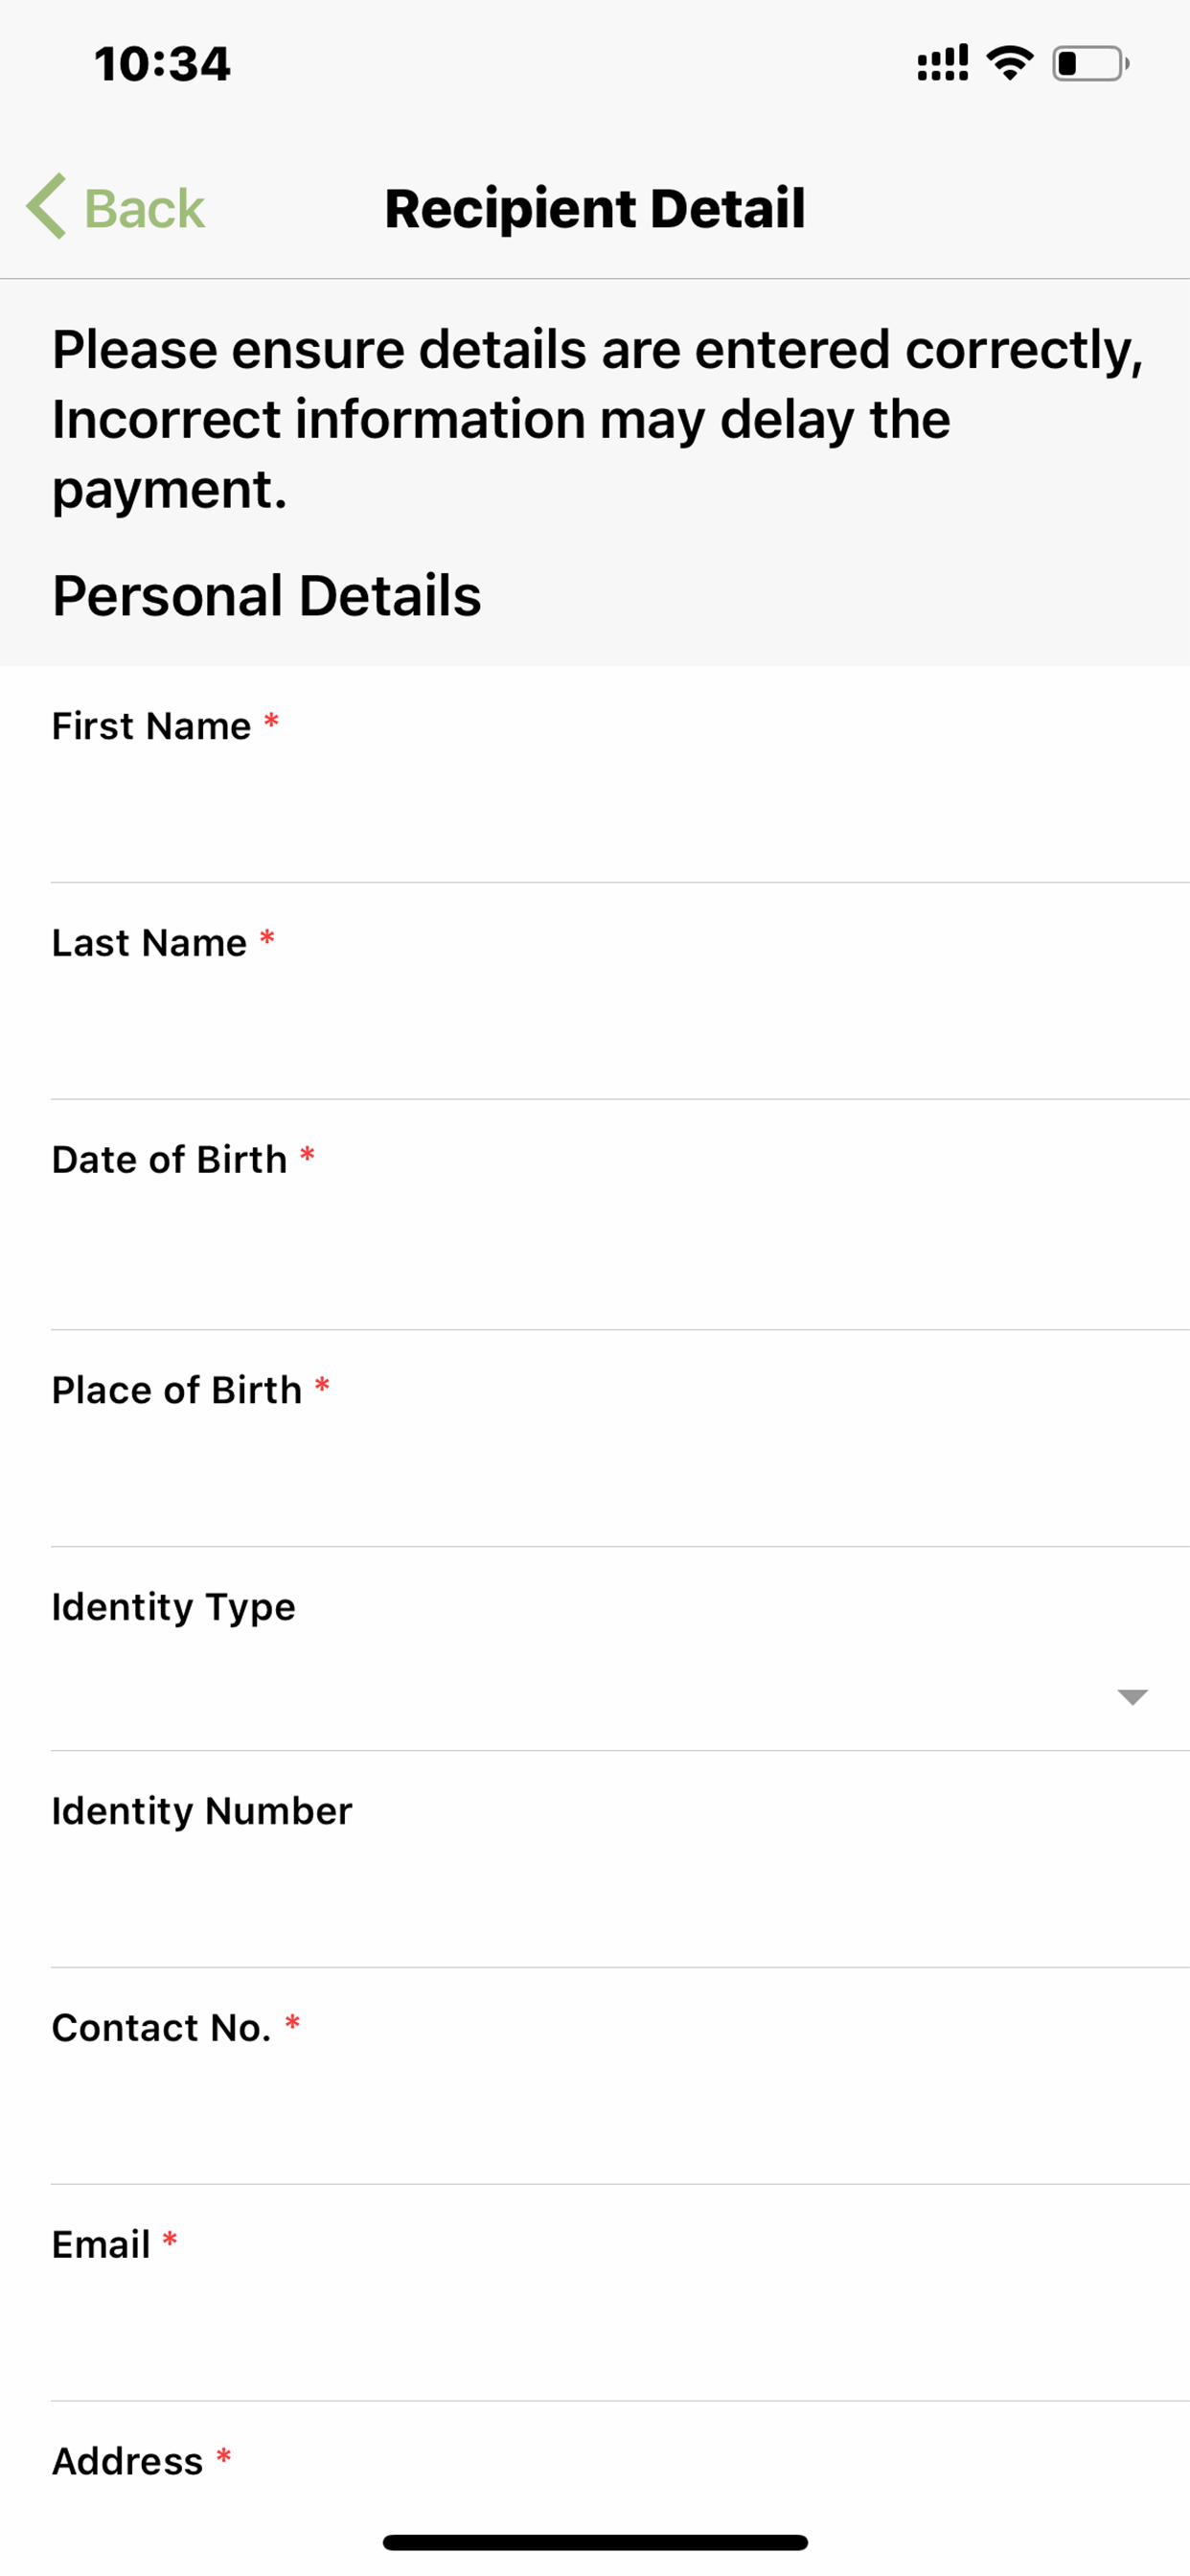Tap the Wi-Fi icon in status bar

[1009, 63]
